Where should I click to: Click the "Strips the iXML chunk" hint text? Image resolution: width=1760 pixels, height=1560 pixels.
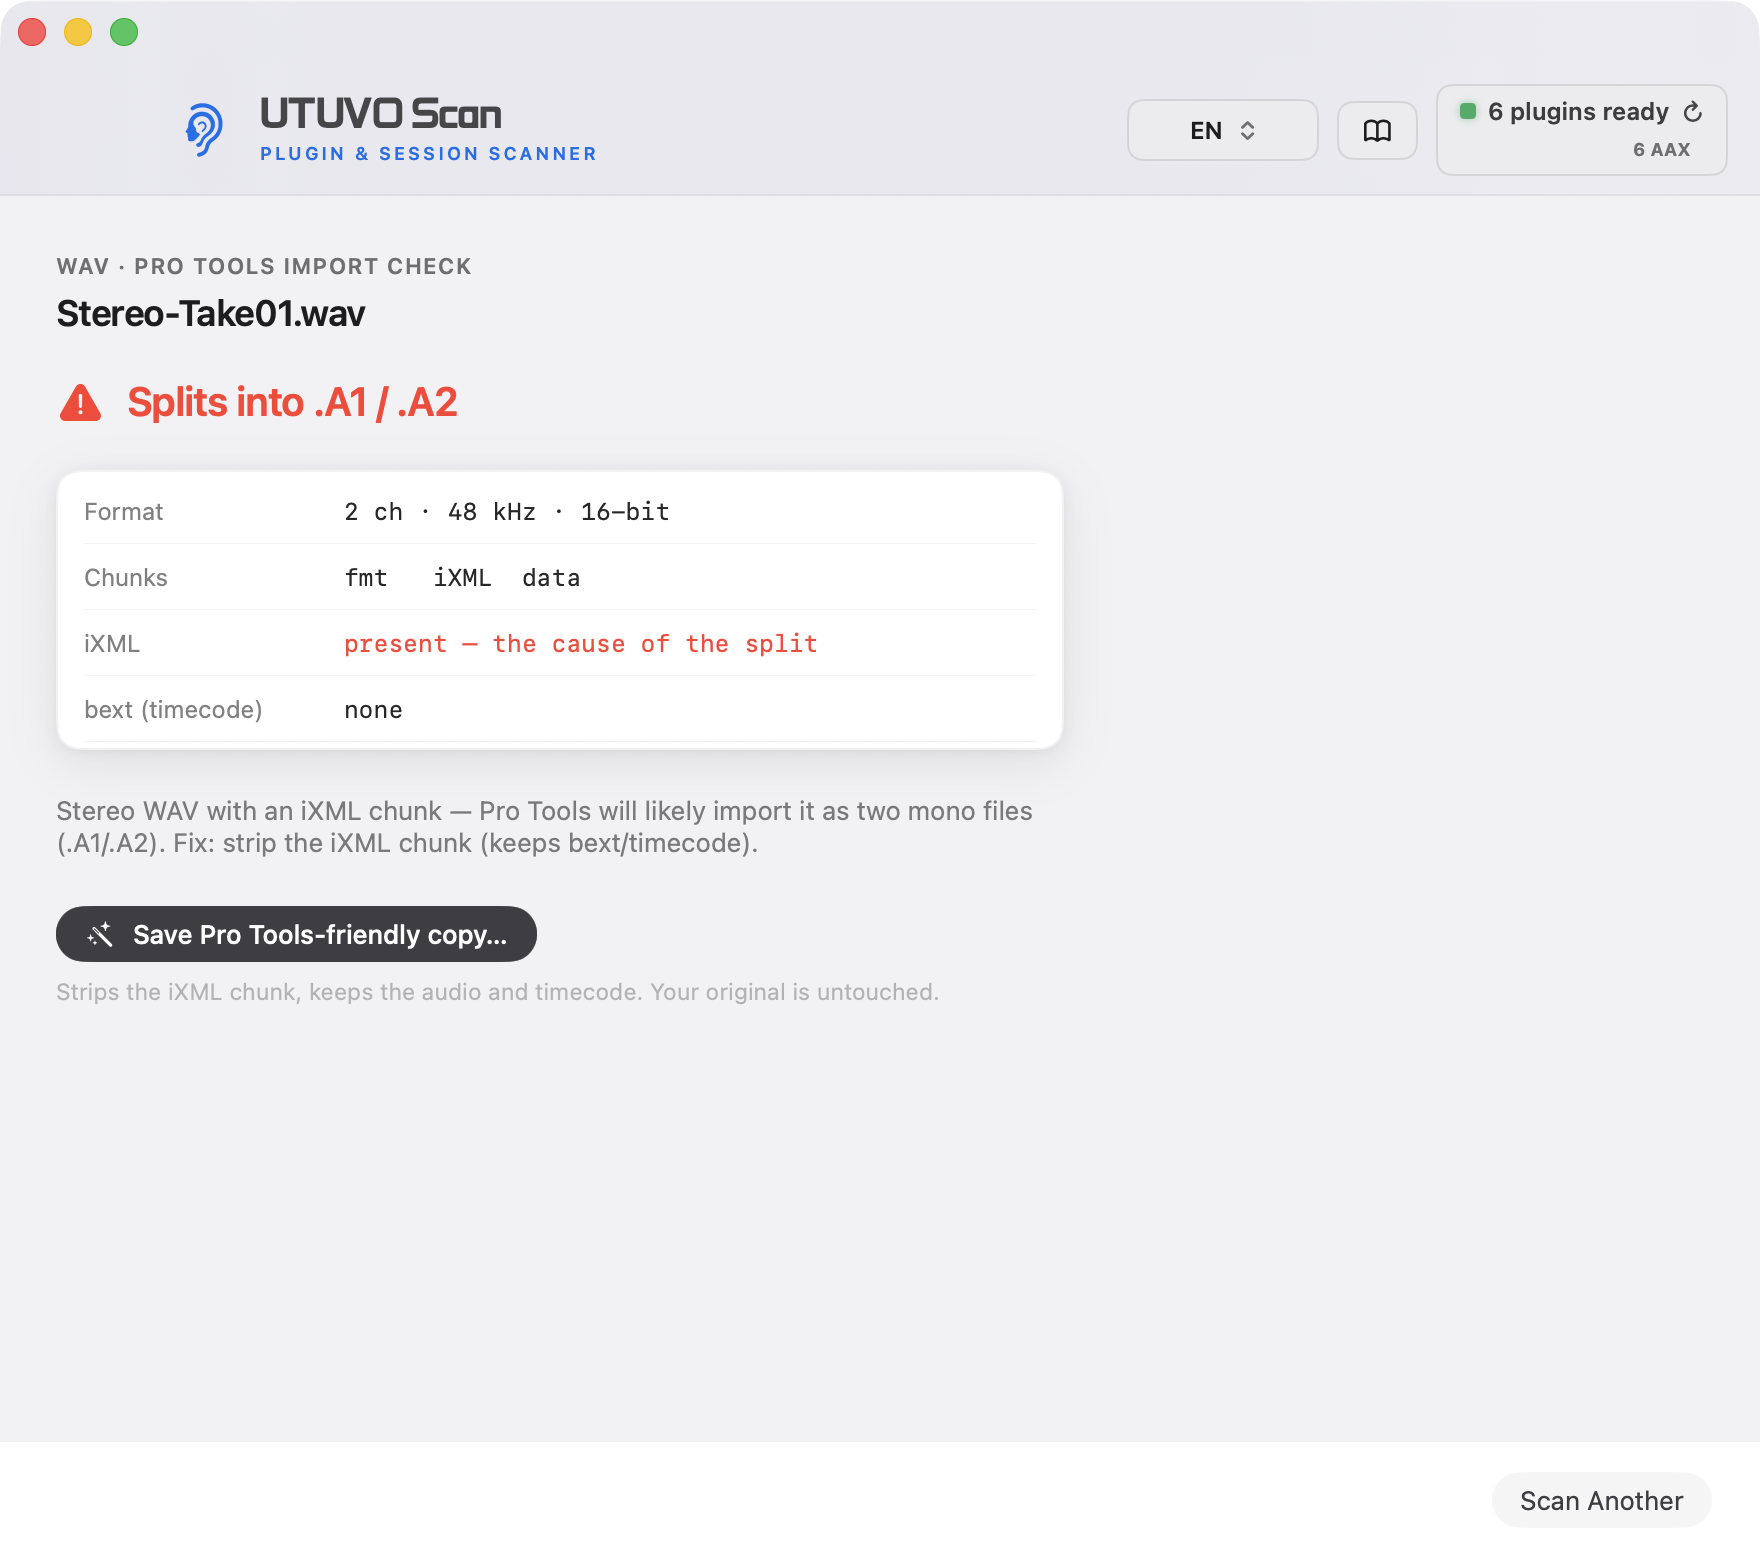[x=498, y=992]
